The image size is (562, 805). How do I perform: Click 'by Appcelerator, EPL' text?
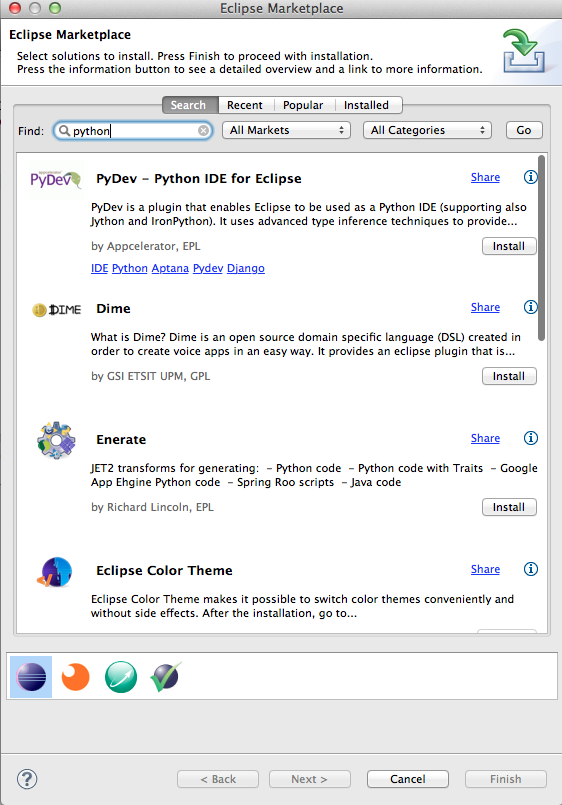[x=146, y=246]
